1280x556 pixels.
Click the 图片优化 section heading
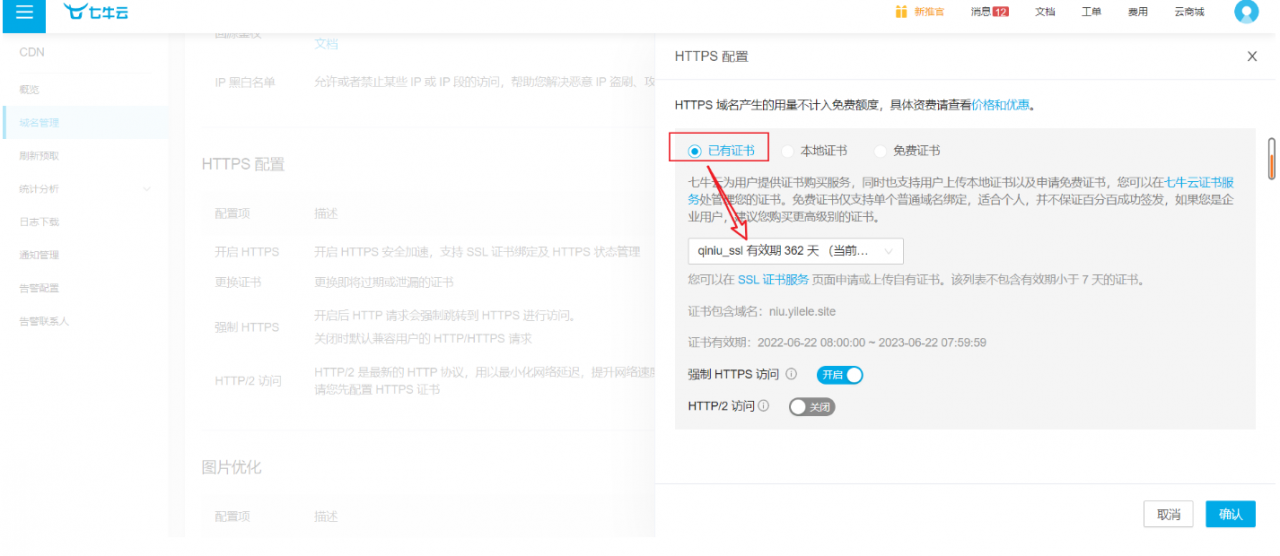pyautogui.click(x=231, y=467)
